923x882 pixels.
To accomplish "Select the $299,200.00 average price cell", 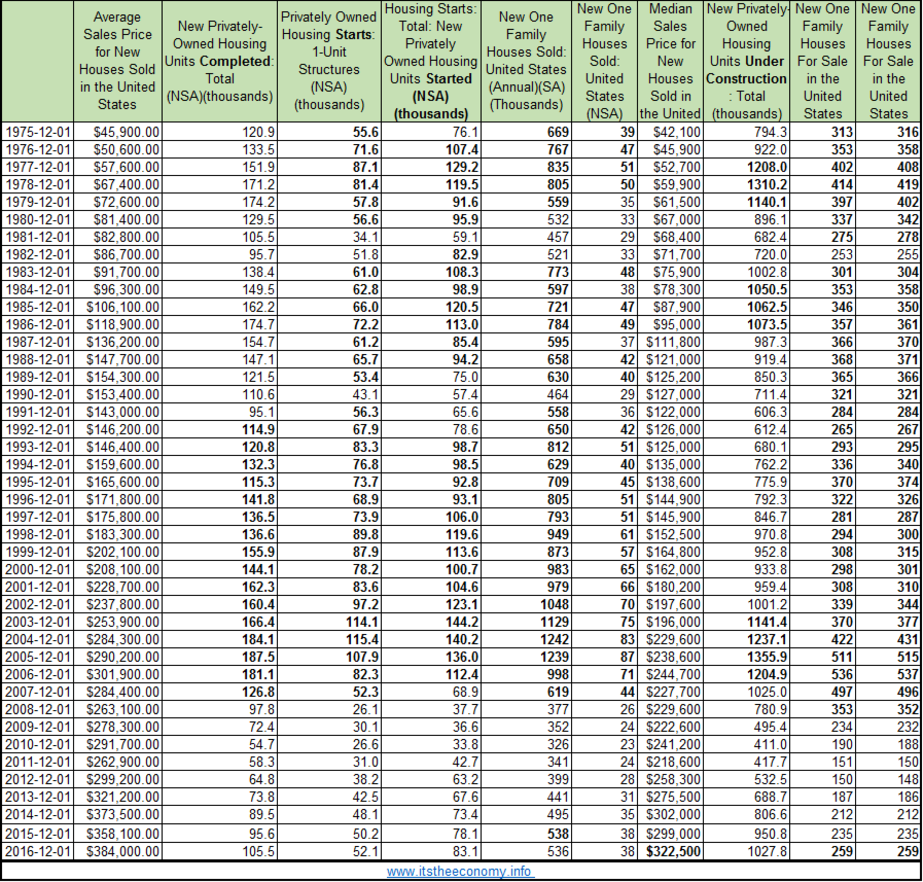I will click(118, 779).
